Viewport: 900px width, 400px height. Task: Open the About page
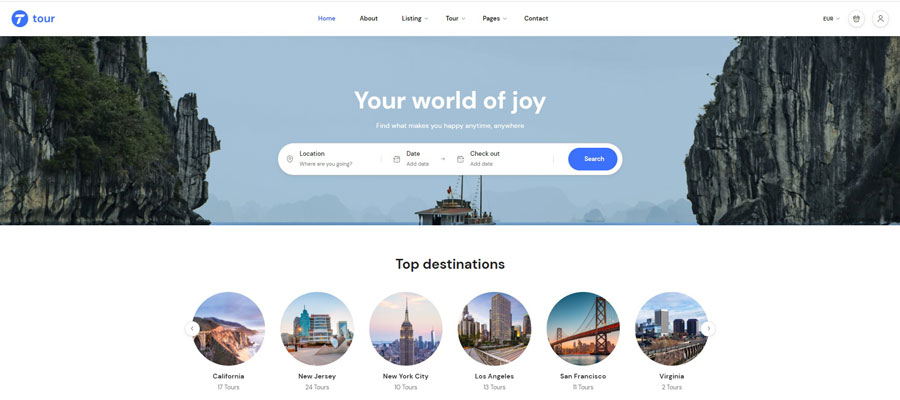point(368,18)
